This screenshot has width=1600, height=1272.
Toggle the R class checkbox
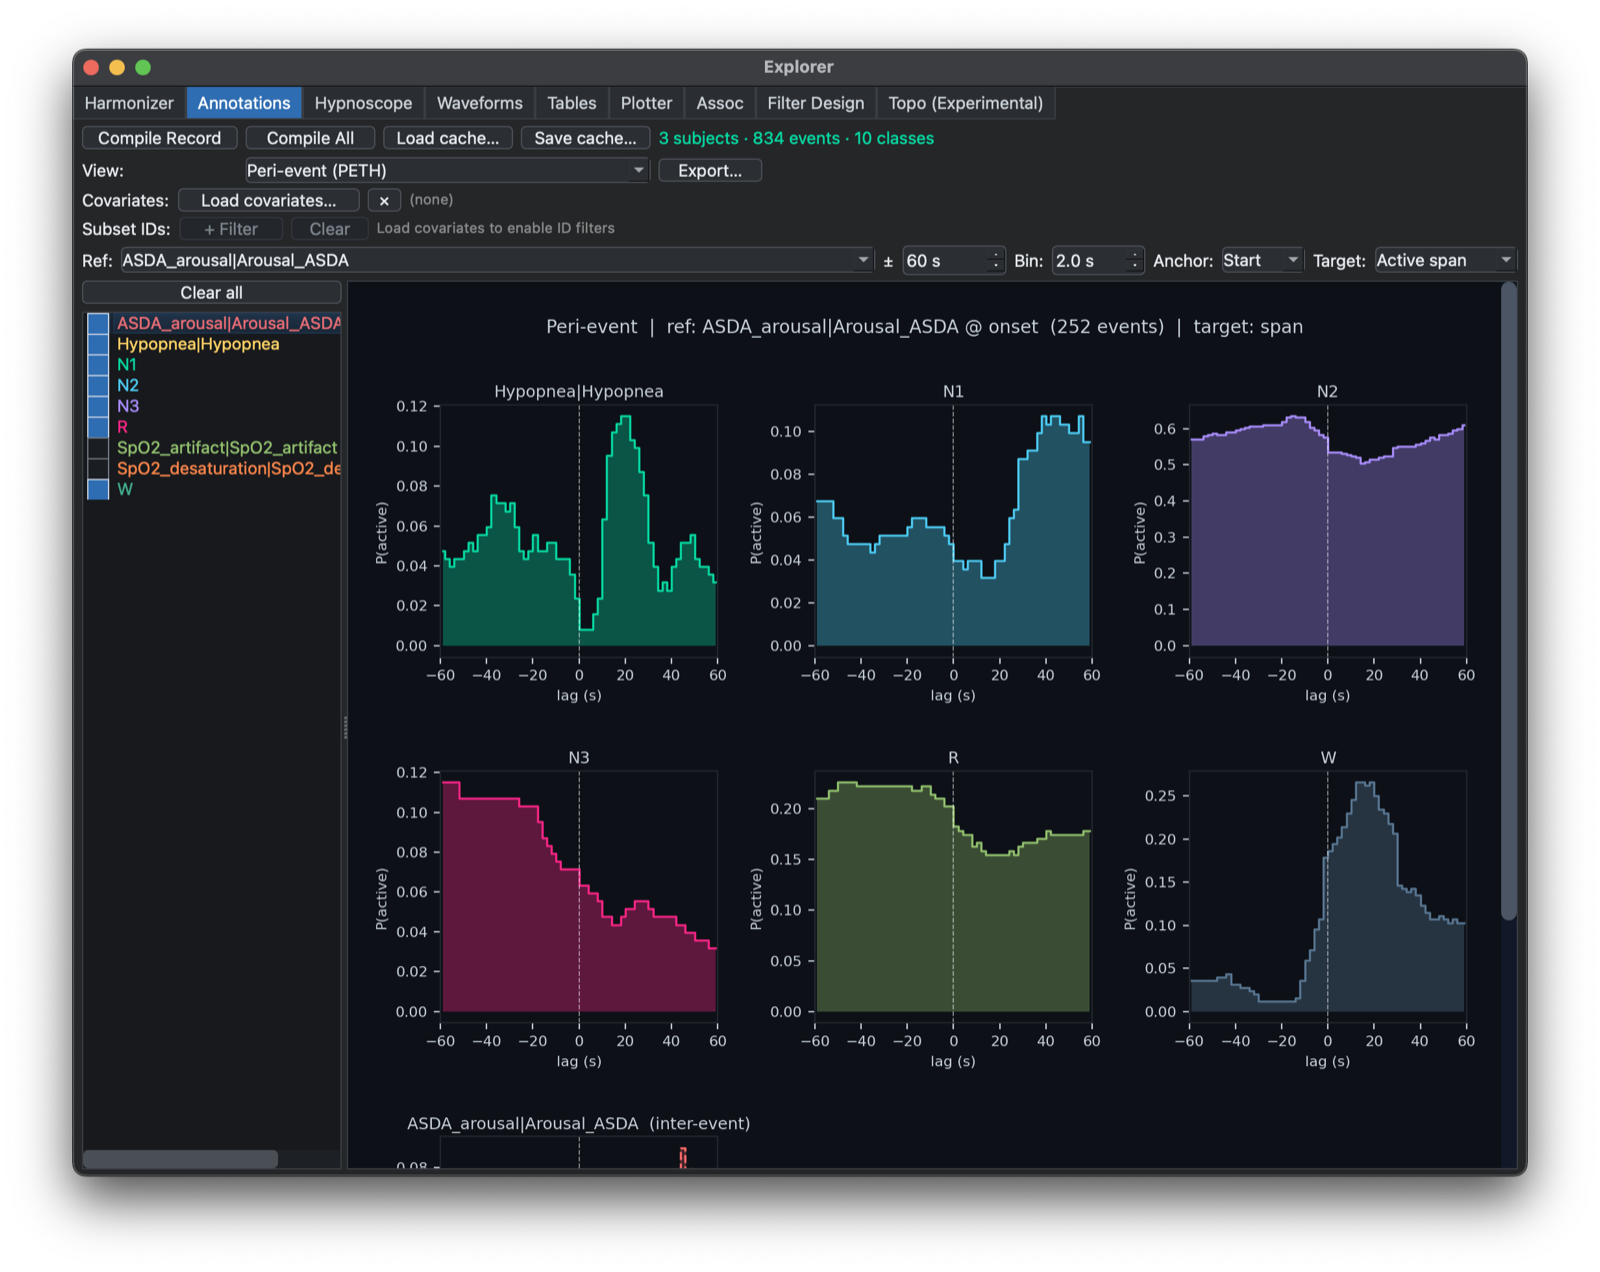pos(98,427)
